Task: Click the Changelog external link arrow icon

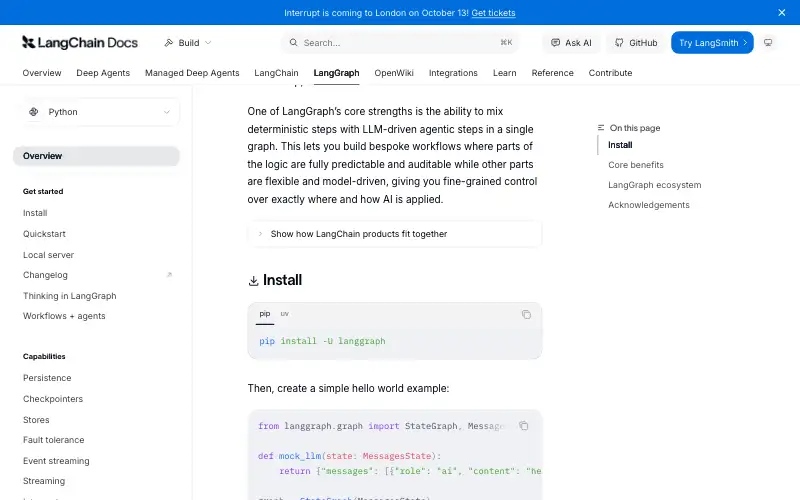Action: (x=169, y=275)
